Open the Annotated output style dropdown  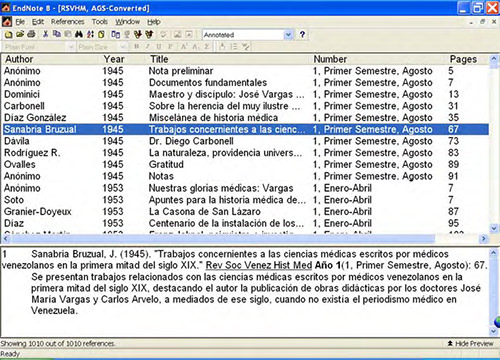(x=288, y=35)
